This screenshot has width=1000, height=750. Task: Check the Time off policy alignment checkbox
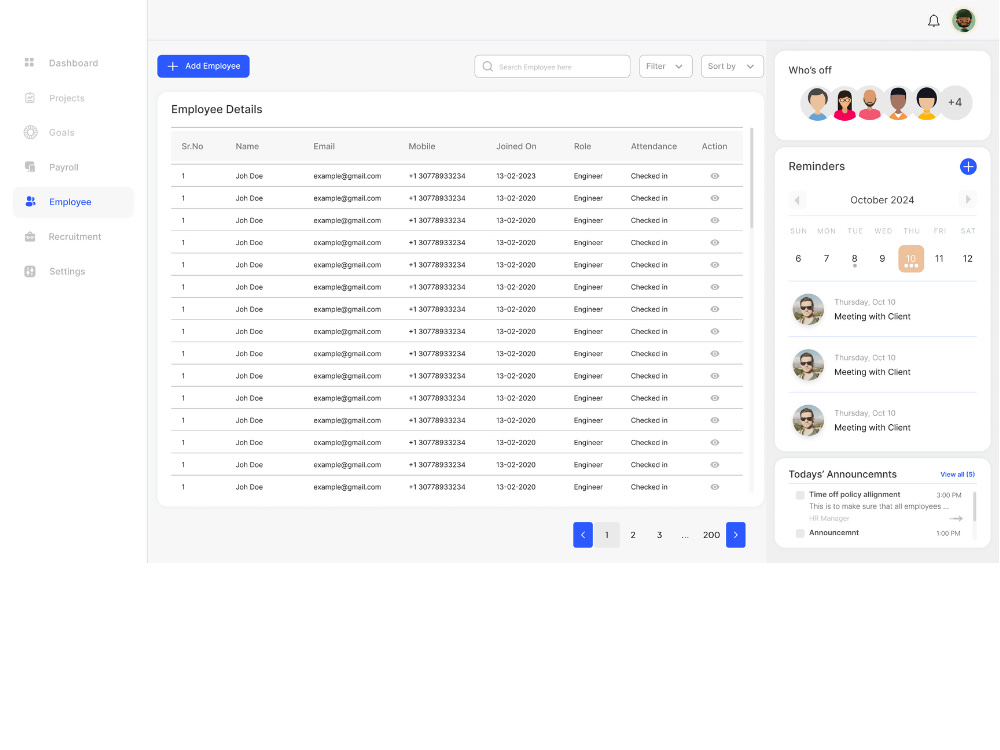pyautogui.click(x=800, y=495)
